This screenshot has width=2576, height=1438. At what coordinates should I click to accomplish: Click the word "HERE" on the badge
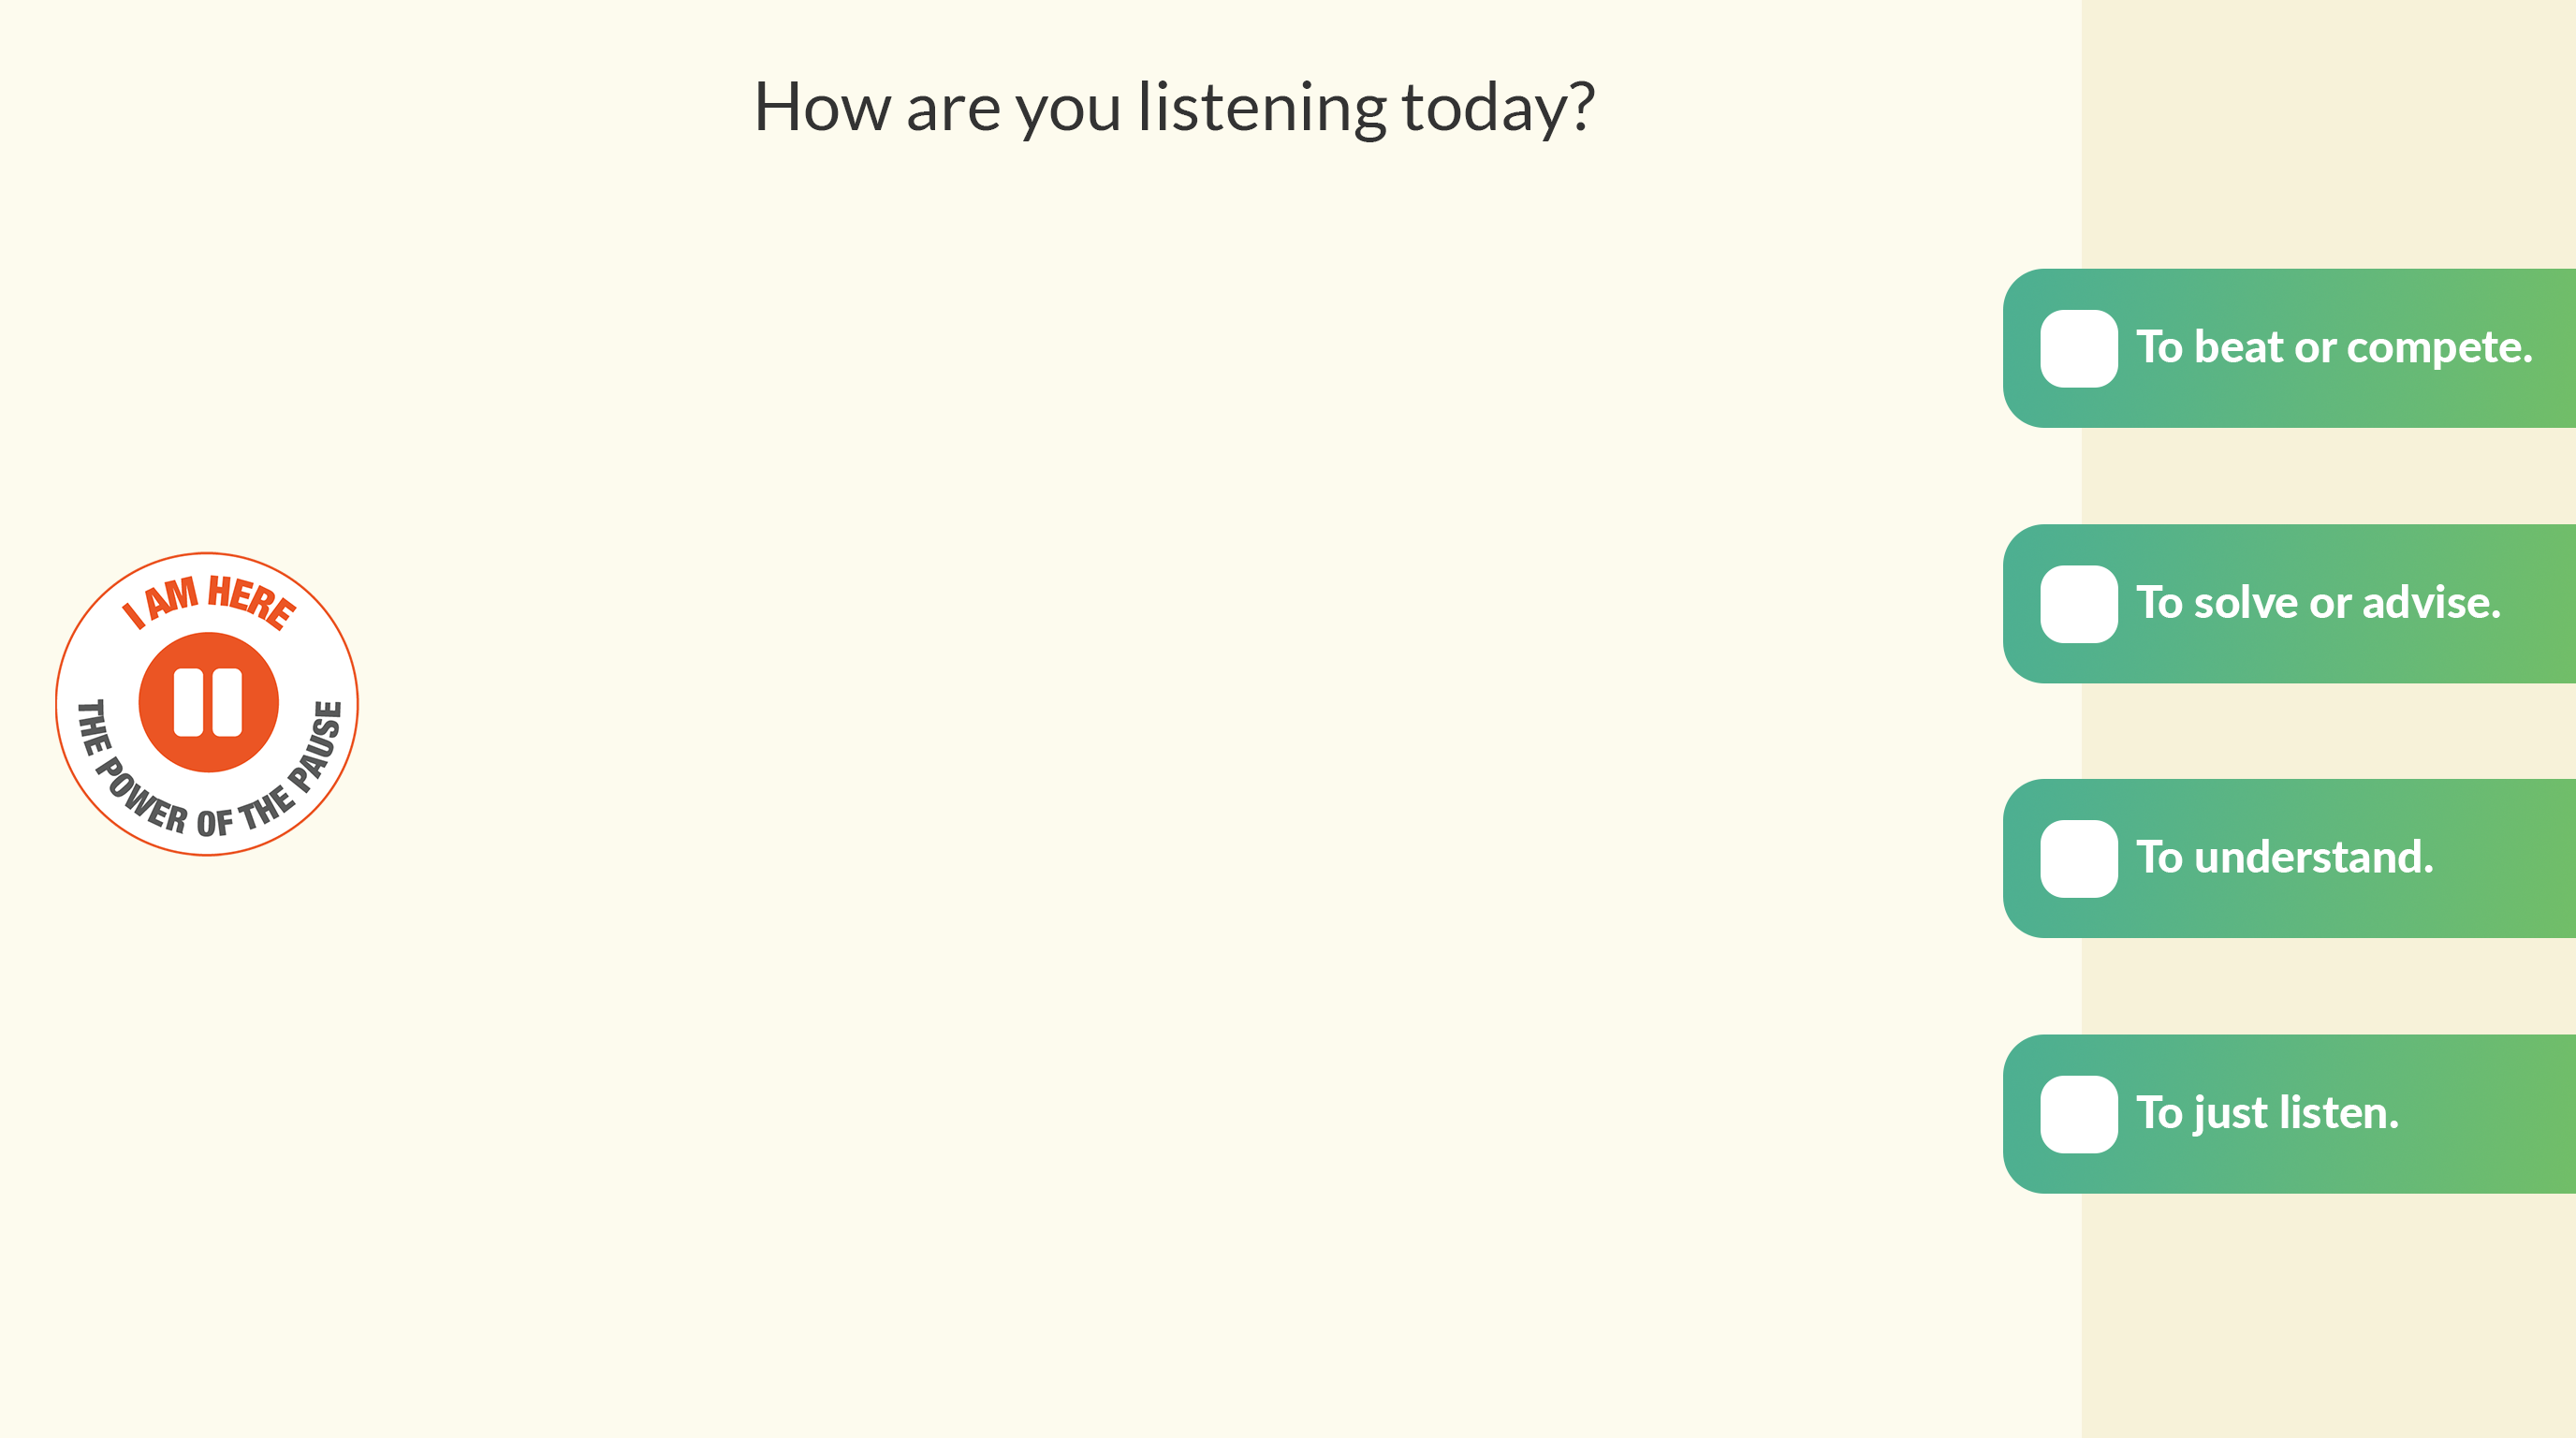(251, 601)
